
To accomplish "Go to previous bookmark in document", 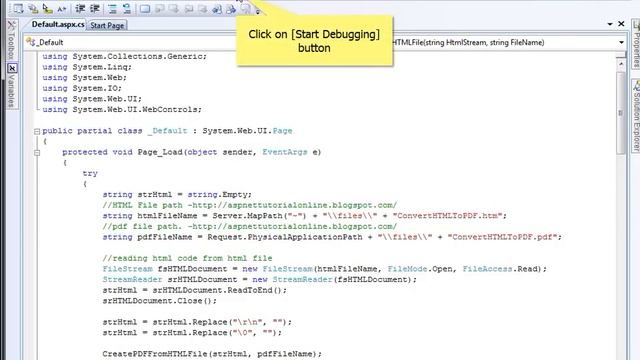I will click(x=217, y=8).
